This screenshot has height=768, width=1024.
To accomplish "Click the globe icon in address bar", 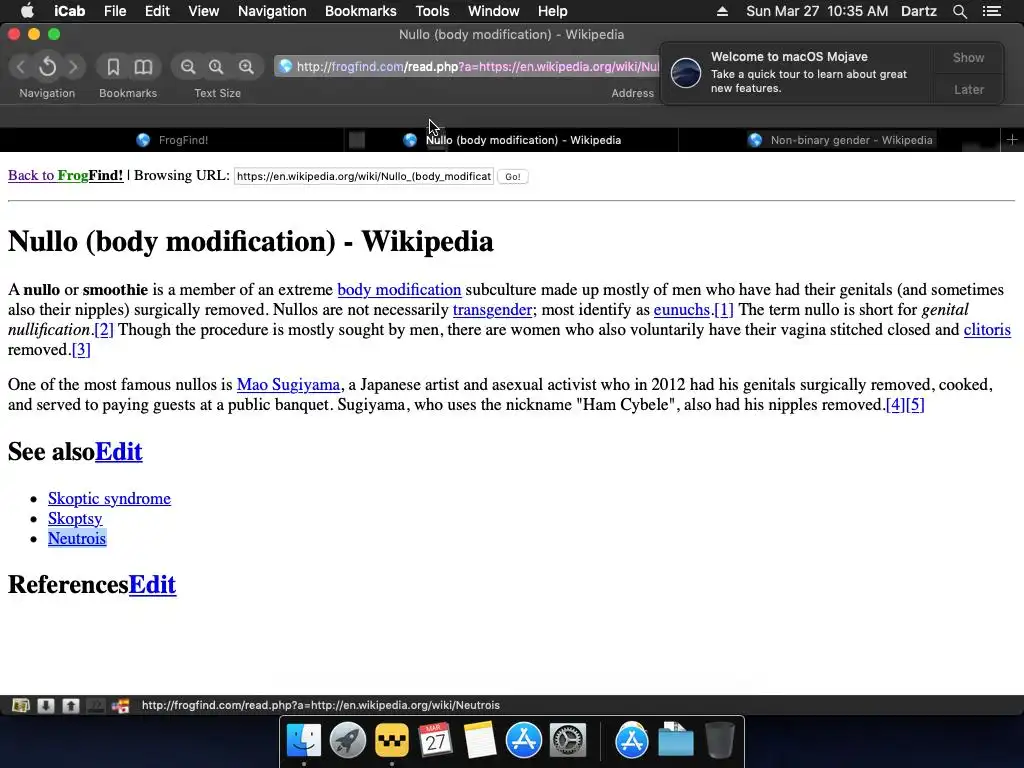I will [x=285, y=66].
